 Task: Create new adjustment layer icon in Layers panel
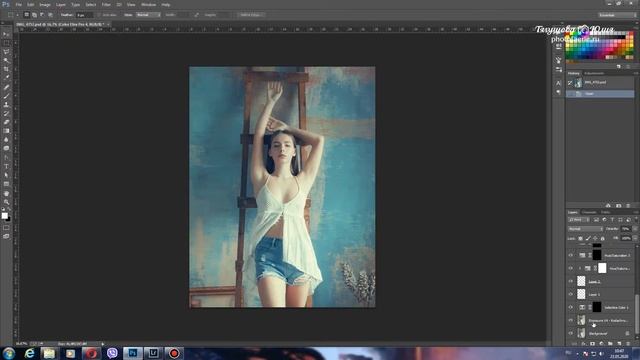tap(601, 344)
